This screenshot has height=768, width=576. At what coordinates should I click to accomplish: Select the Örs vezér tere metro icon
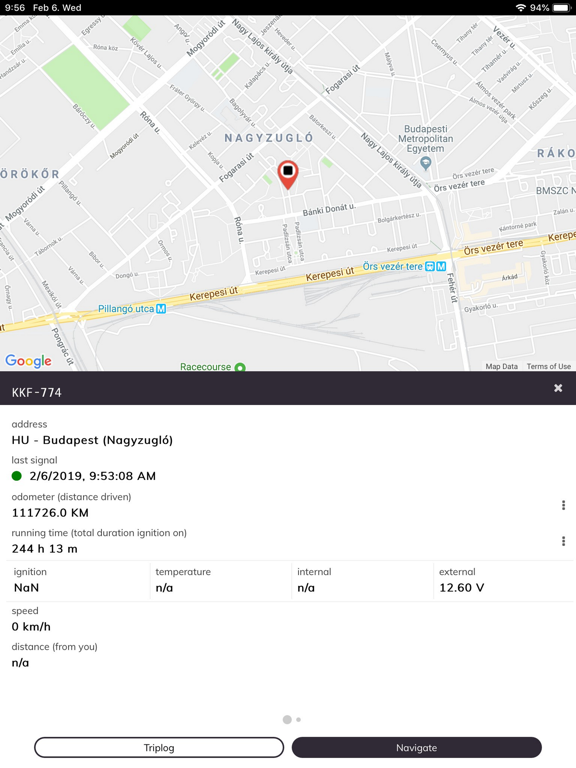441,266
